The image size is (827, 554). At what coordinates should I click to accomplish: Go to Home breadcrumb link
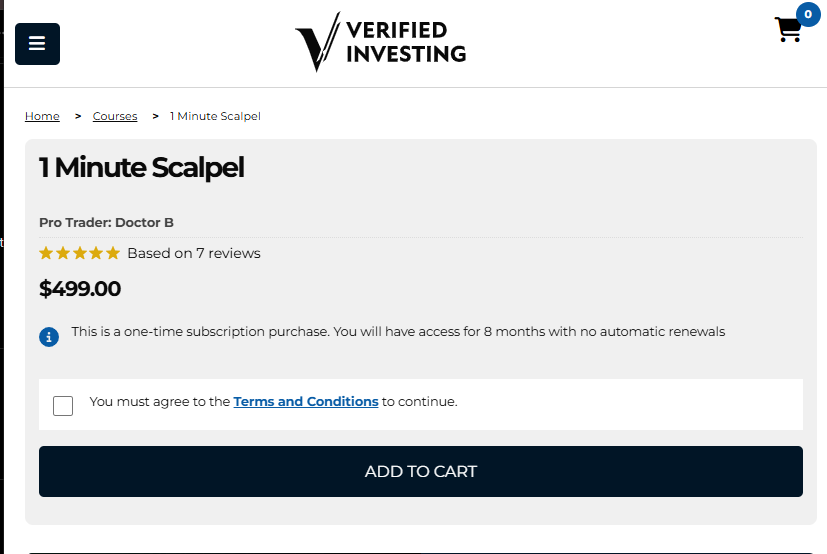coord(42,116)
